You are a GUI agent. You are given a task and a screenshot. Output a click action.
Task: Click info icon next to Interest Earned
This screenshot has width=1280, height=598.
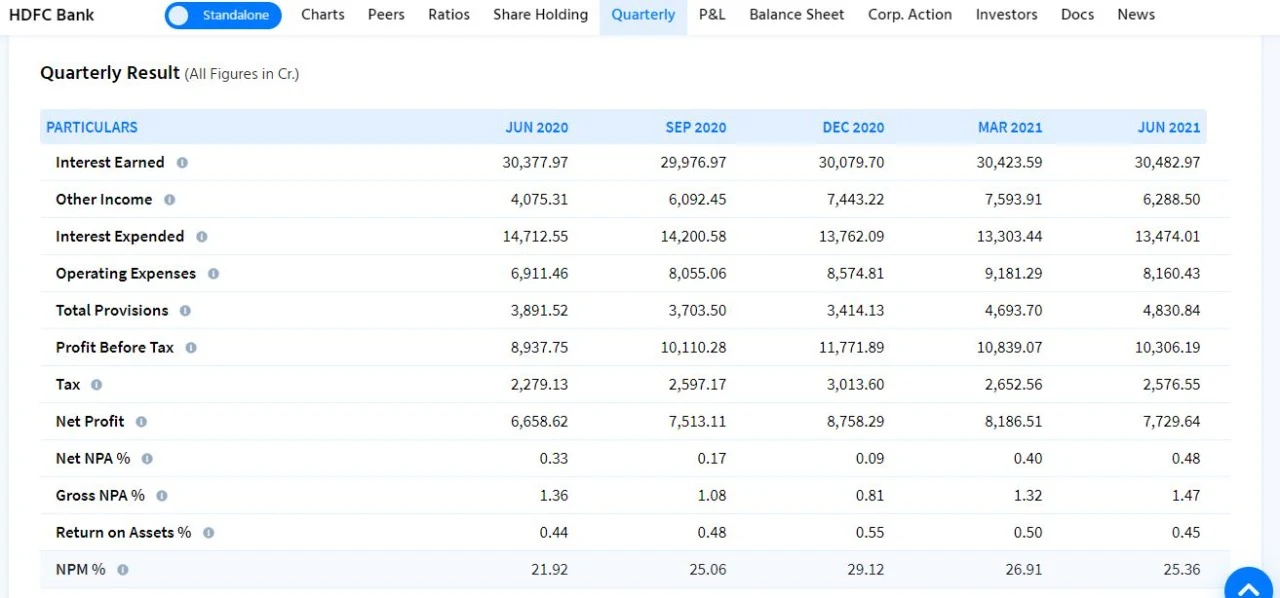tap(182, 163)
